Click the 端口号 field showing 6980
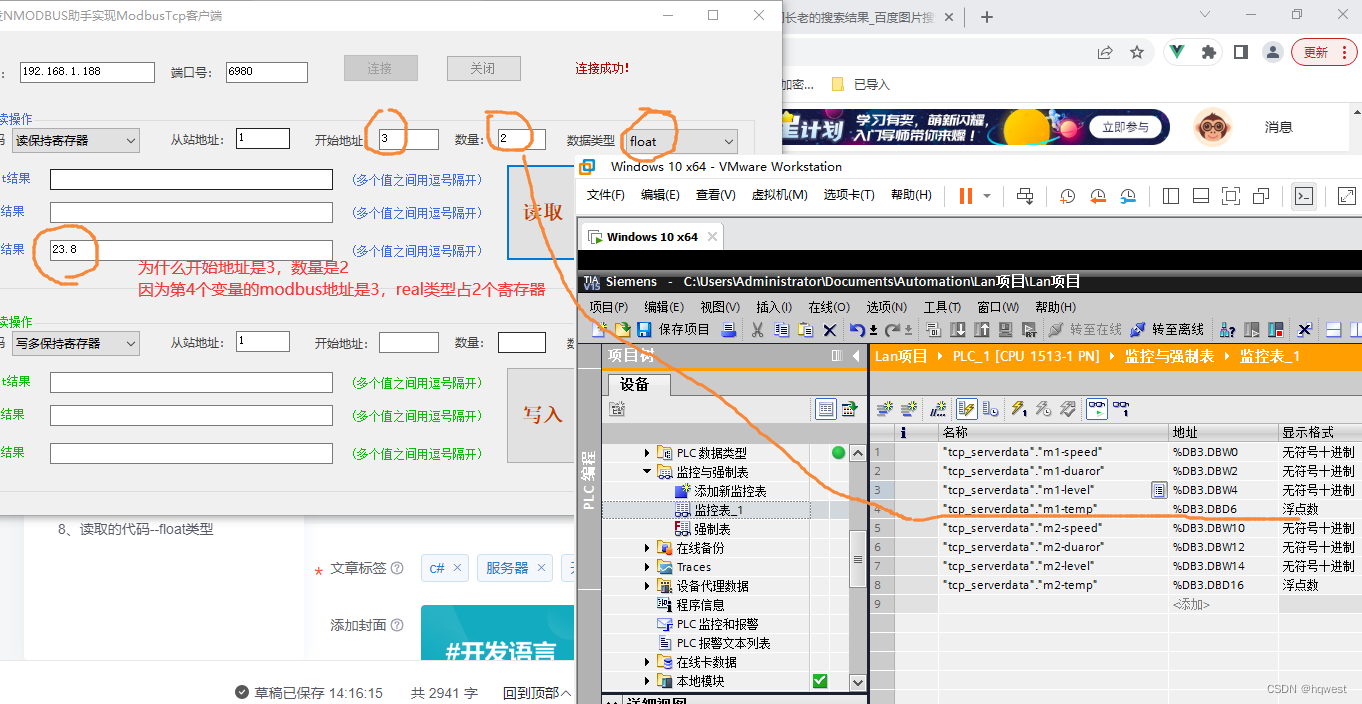Image resolution: width=1362 pixels, height=704 pixels. 266,72
